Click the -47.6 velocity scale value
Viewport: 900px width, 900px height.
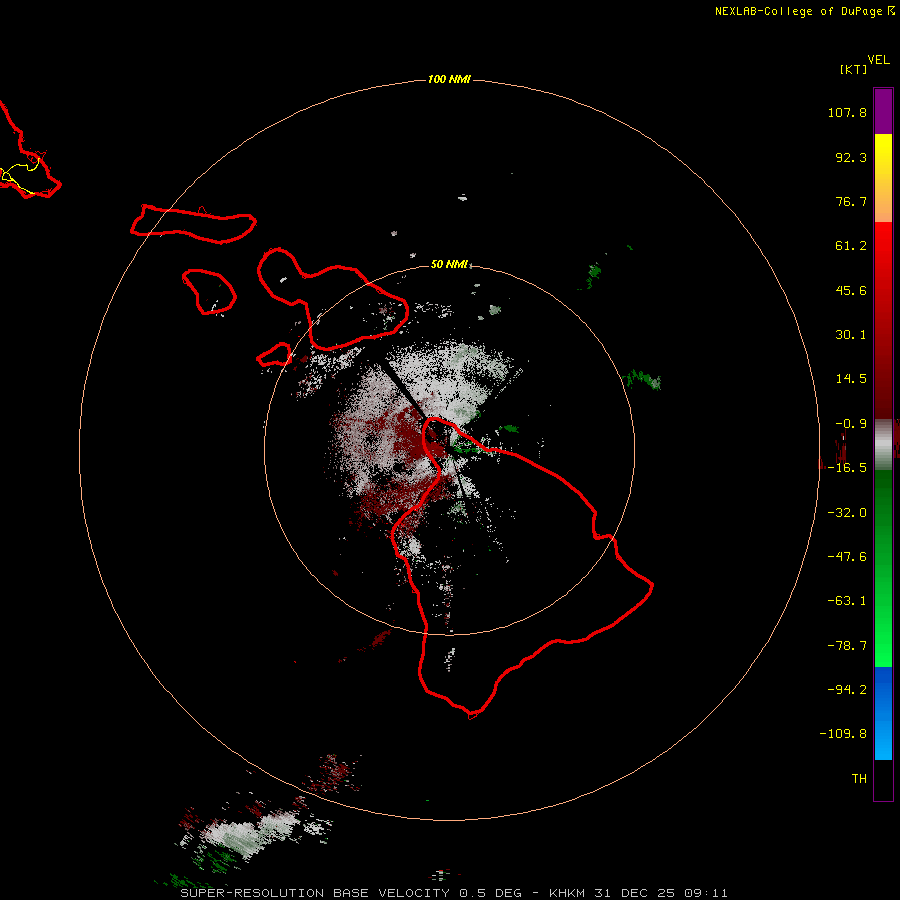847,557
